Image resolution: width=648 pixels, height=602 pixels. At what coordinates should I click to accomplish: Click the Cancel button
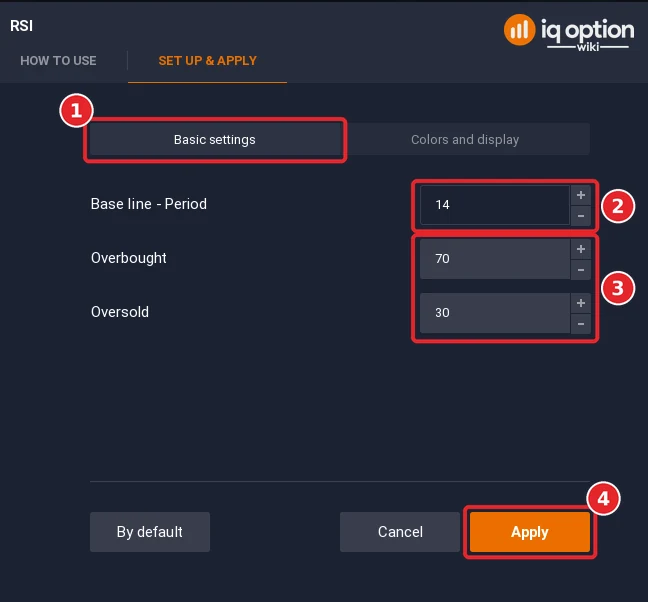400,532
